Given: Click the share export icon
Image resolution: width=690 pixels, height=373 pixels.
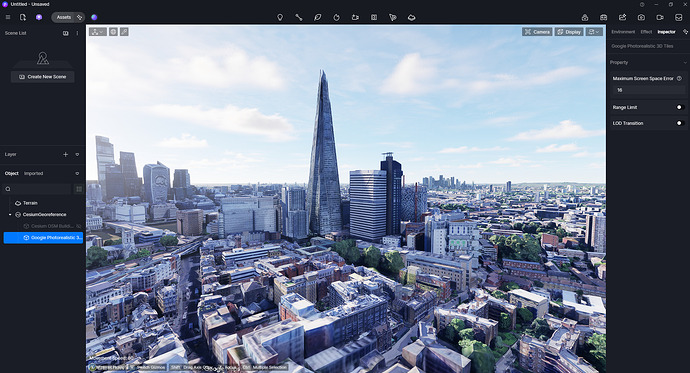Looking at the screenshot, I should point(622,17).
